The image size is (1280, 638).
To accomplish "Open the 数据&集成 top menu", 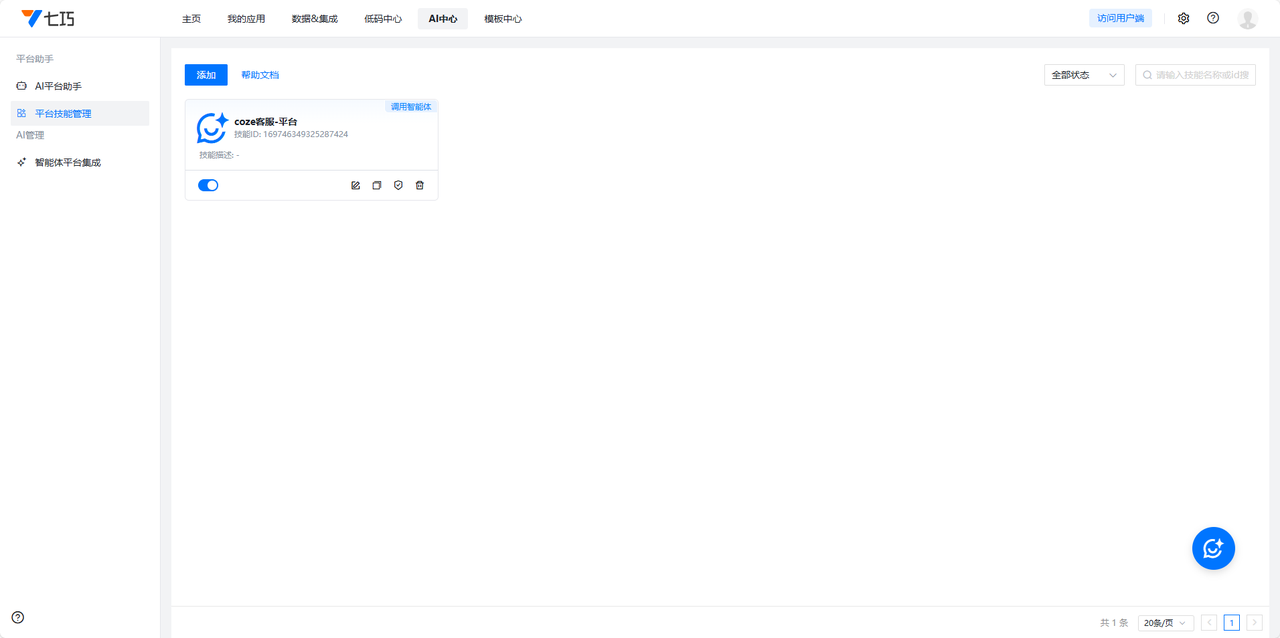I will click(x=314, y=19).
